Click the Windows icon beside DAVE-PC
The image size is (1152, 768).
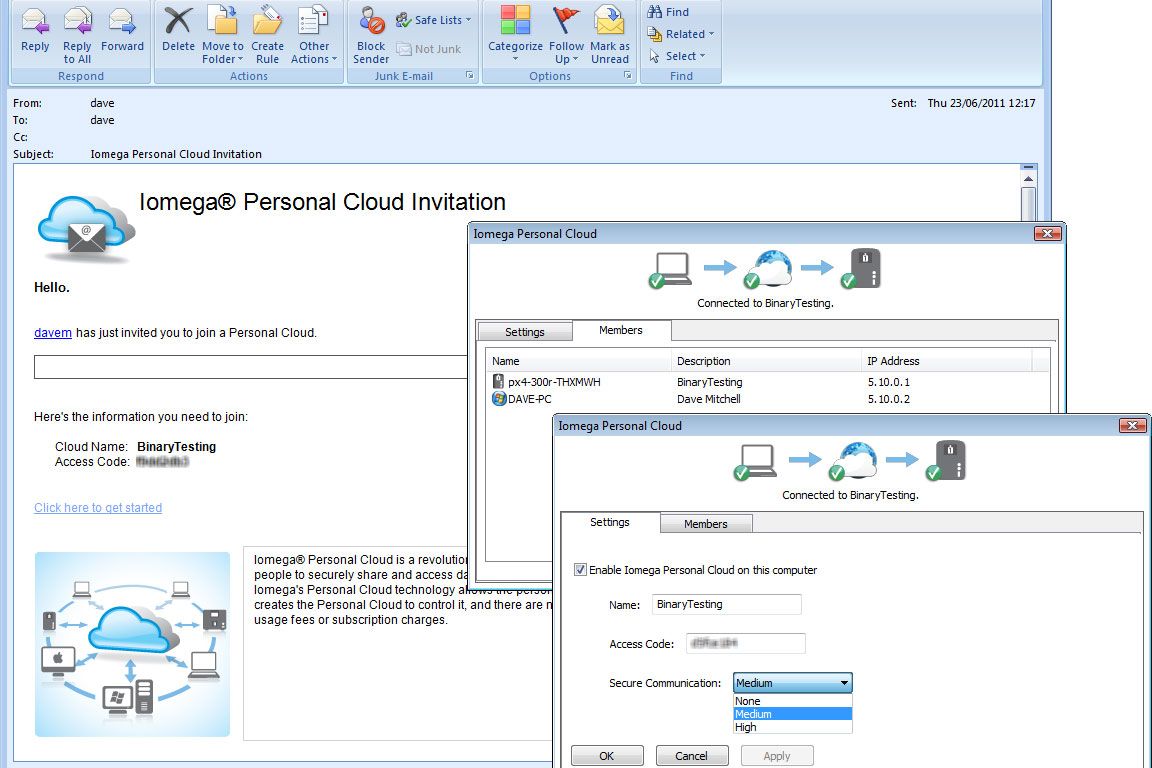tap(499, 399)
